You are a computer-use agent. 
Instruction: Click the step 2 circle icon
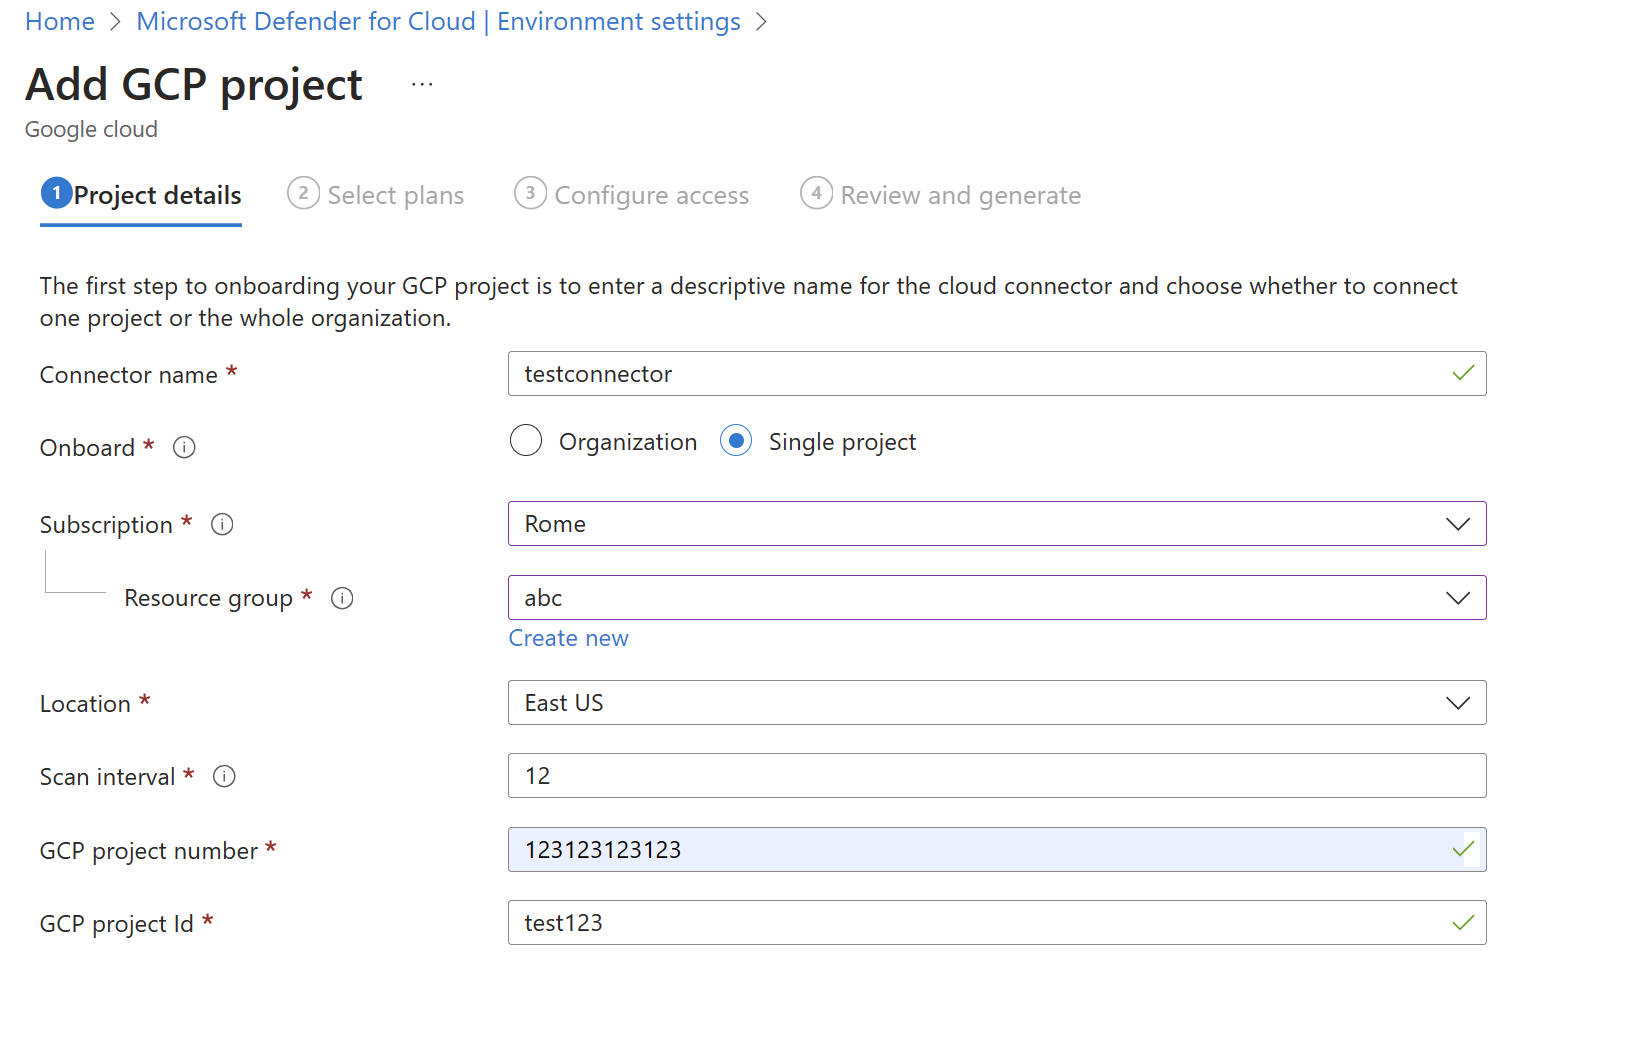303,193
